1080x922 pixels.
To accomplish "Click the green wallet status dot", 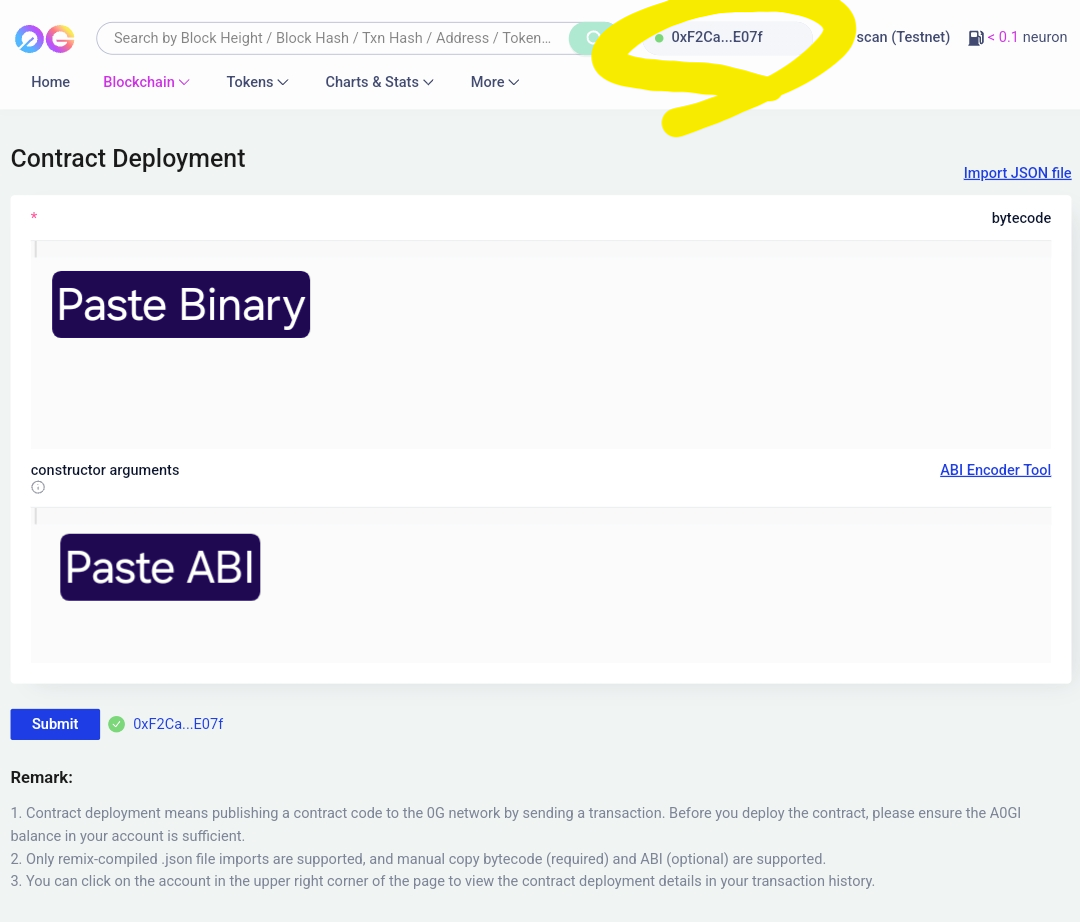I will click(x=659, y=38).
